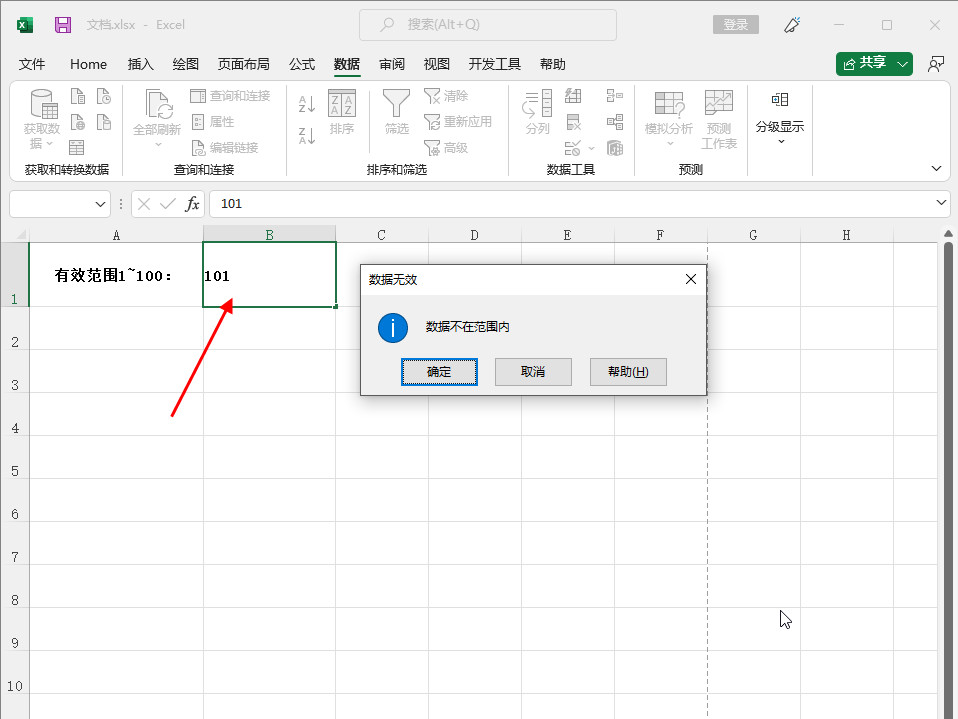Switch to the 插入 (Insert) tab

point(140,64)
